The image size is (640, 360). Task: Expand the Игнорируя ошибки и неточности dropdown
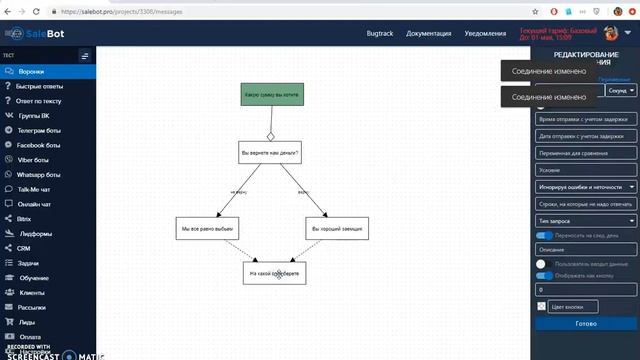(586, 187)
